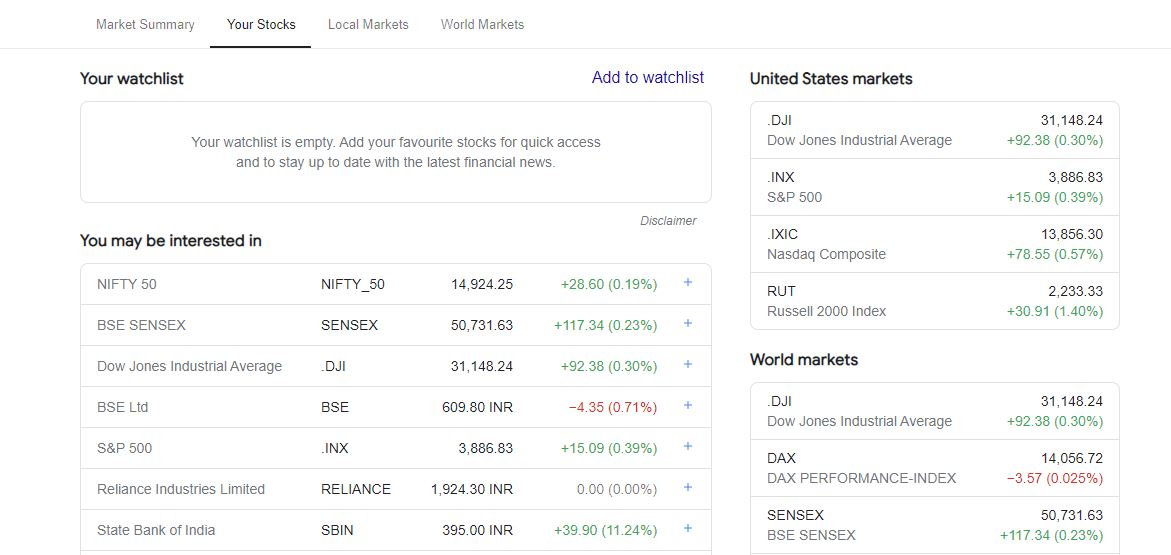This screenshot has height=555, width=1171.
Task: Click 13,856.30 Nasdaq value
Action: pyautogui.click(x=1072, y=235)
